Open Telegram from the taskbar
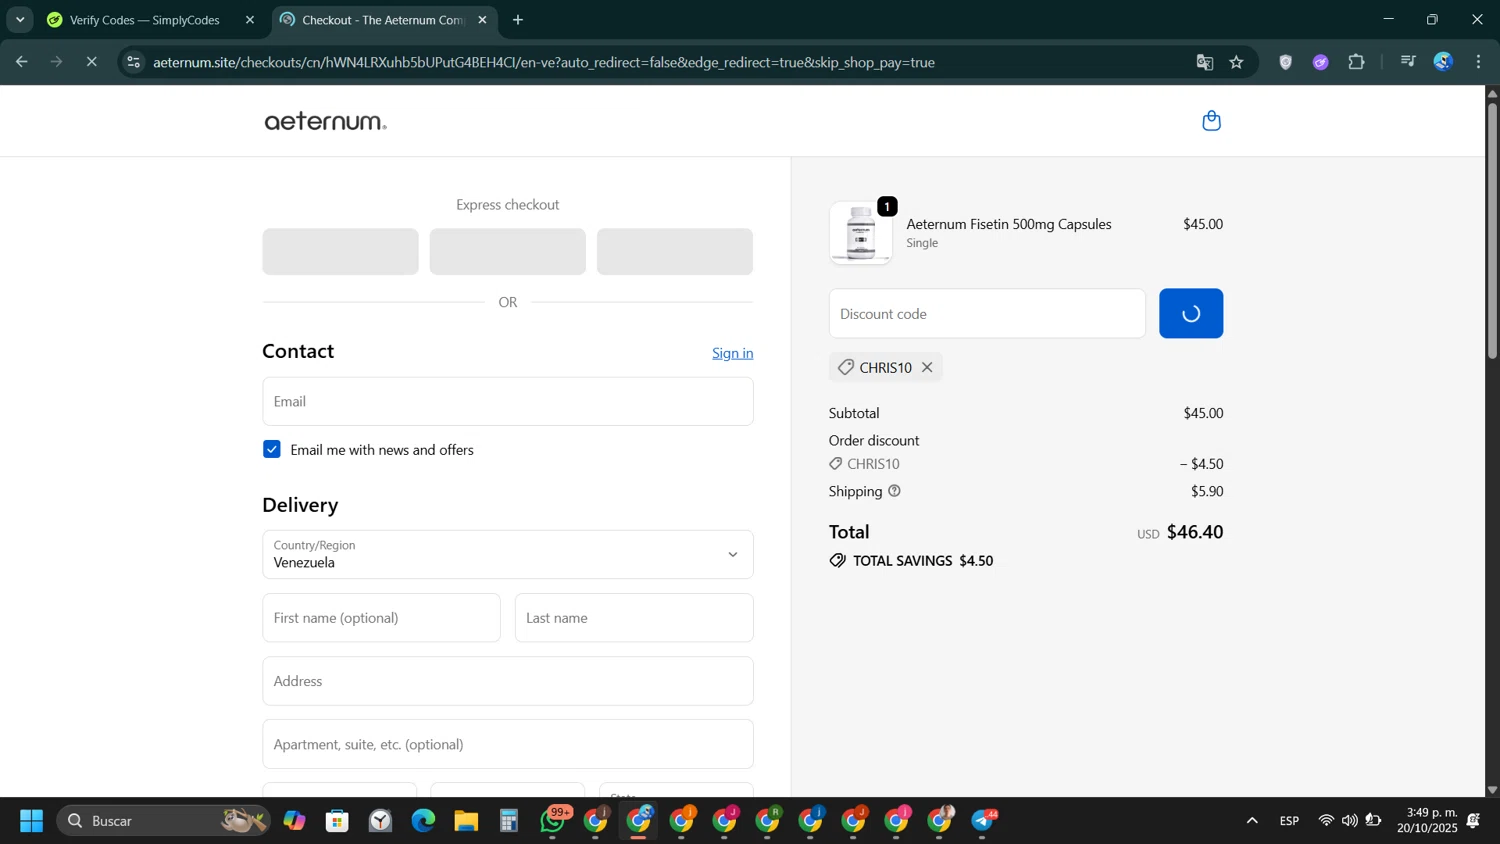 tap(984, 821)
